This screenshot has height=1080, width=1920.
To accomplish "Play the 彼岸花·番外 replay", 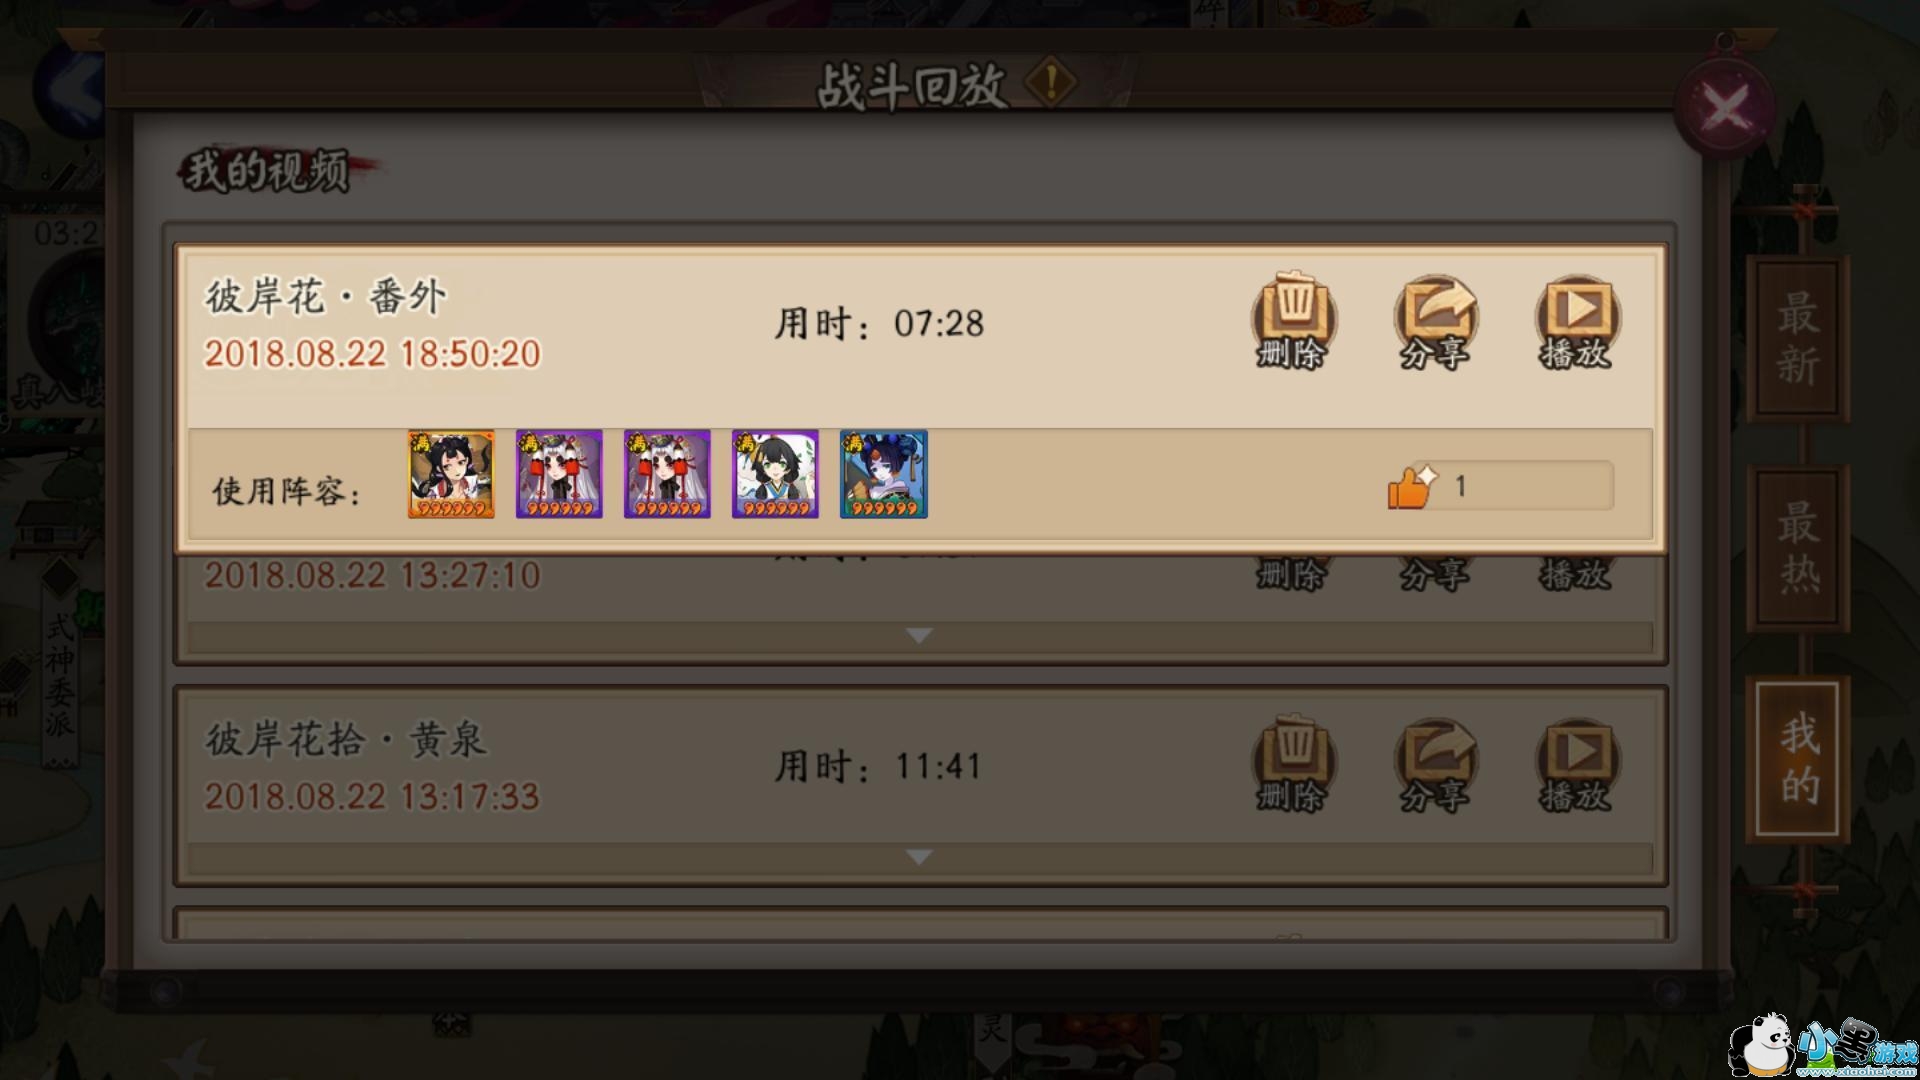I will pos(1577,321).
